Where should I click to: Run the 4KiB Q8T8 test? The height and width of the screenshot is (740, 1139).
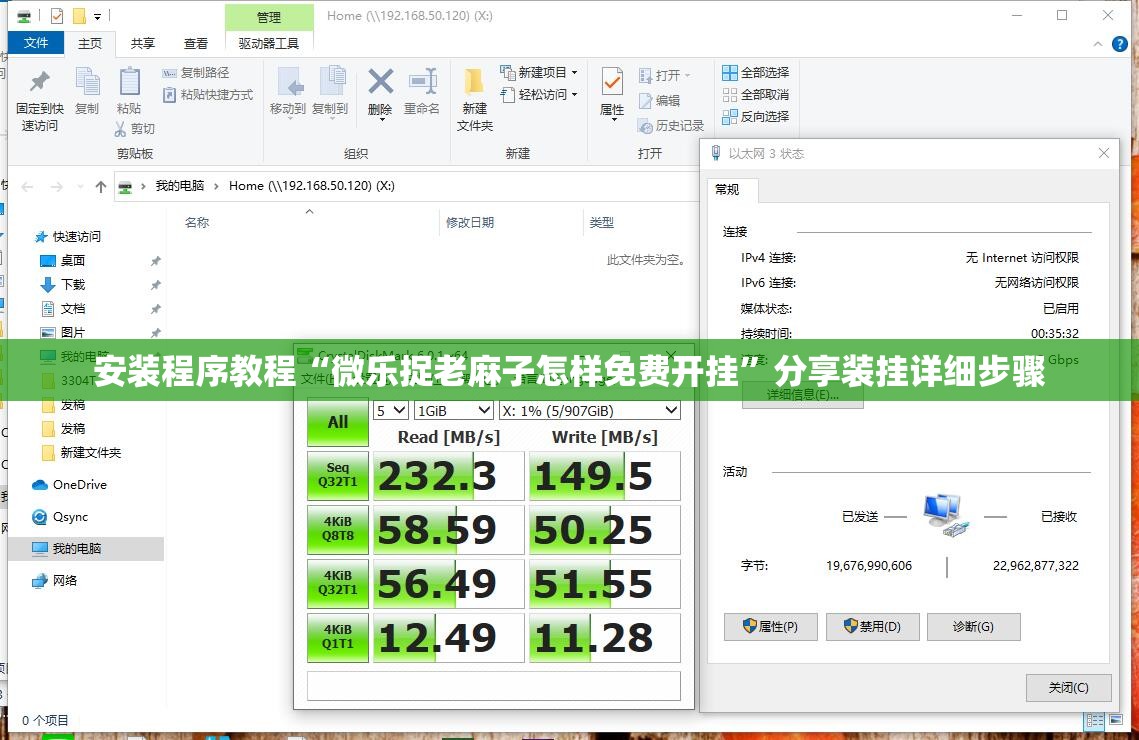(338, 529)
